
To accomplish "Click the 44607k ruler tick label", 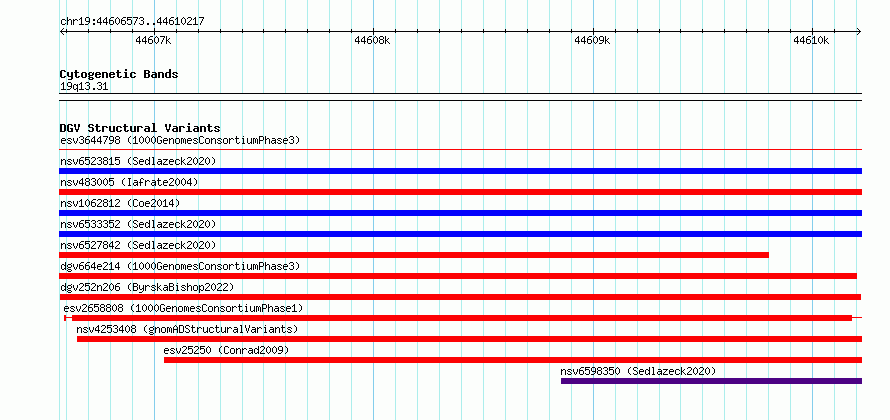I will 153,40.
